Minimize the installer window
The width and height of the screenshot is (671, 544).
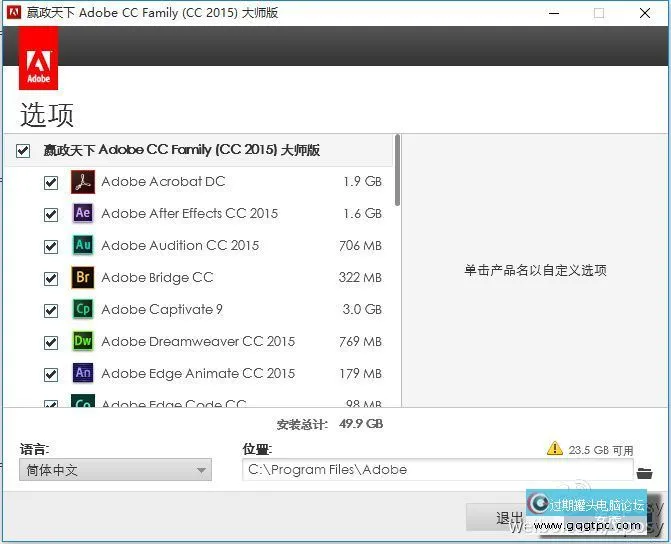click(554, 13)
